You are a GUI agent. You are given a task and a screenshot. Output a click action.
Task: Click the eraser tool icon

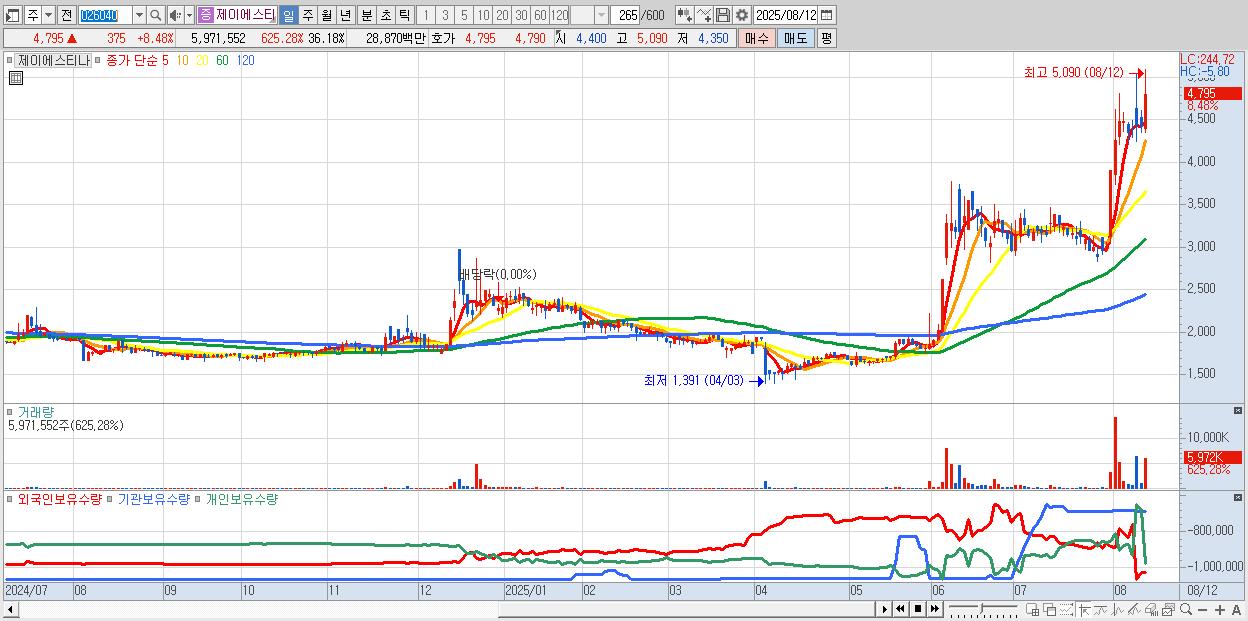click(1151, 610)
